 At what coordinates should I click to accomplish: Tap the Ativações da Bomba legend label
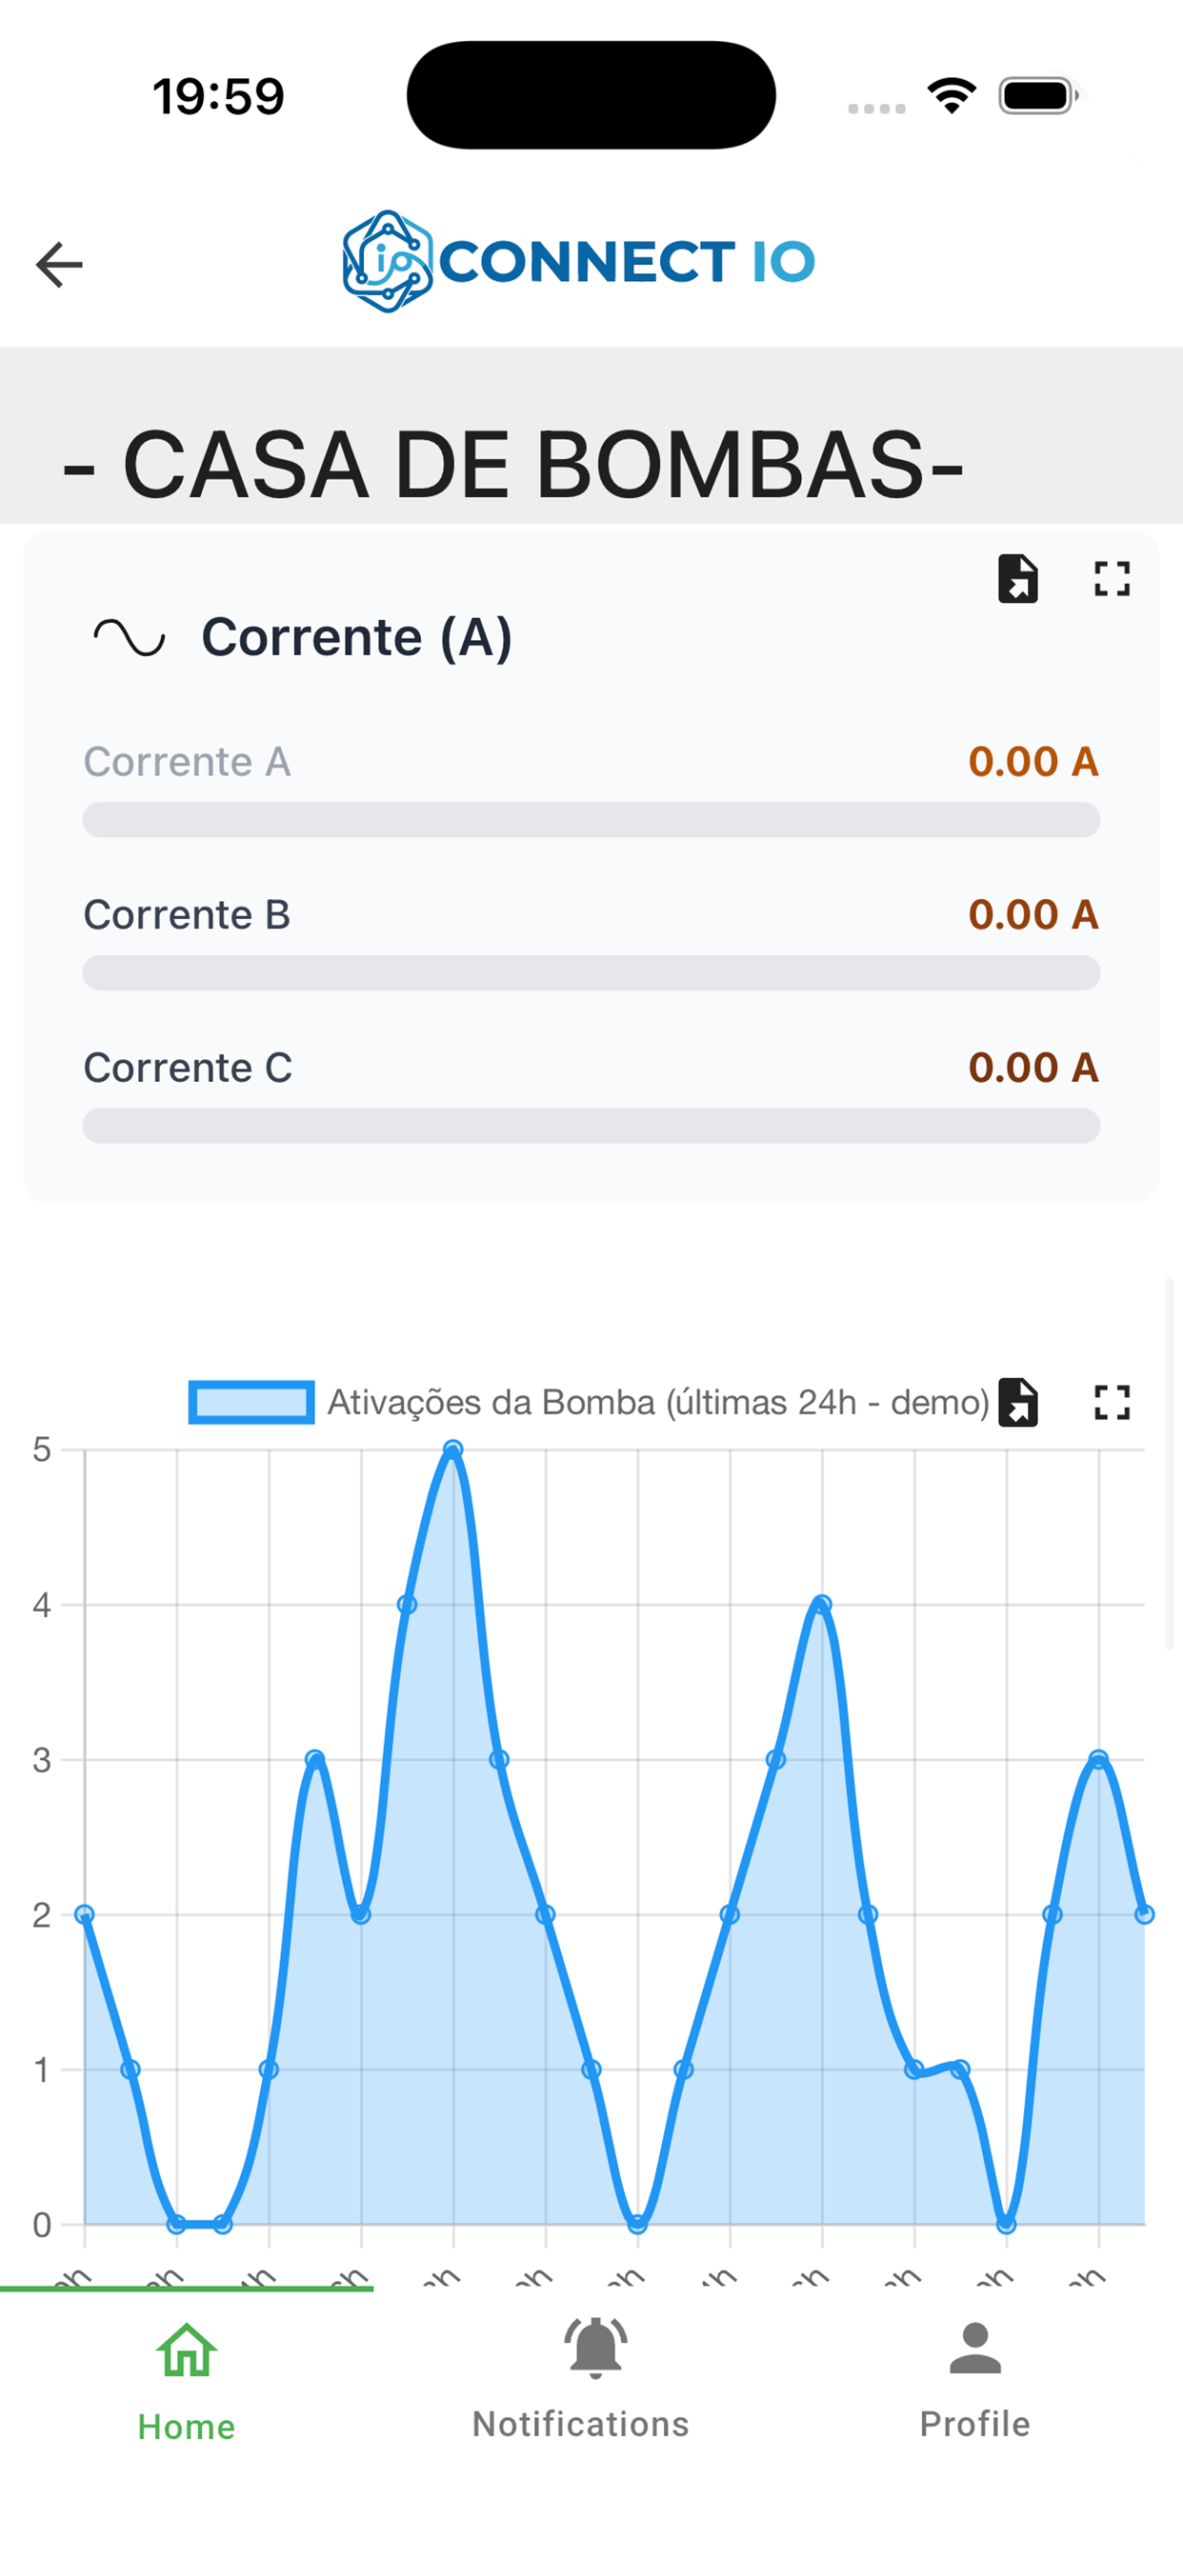[658, 1402]
